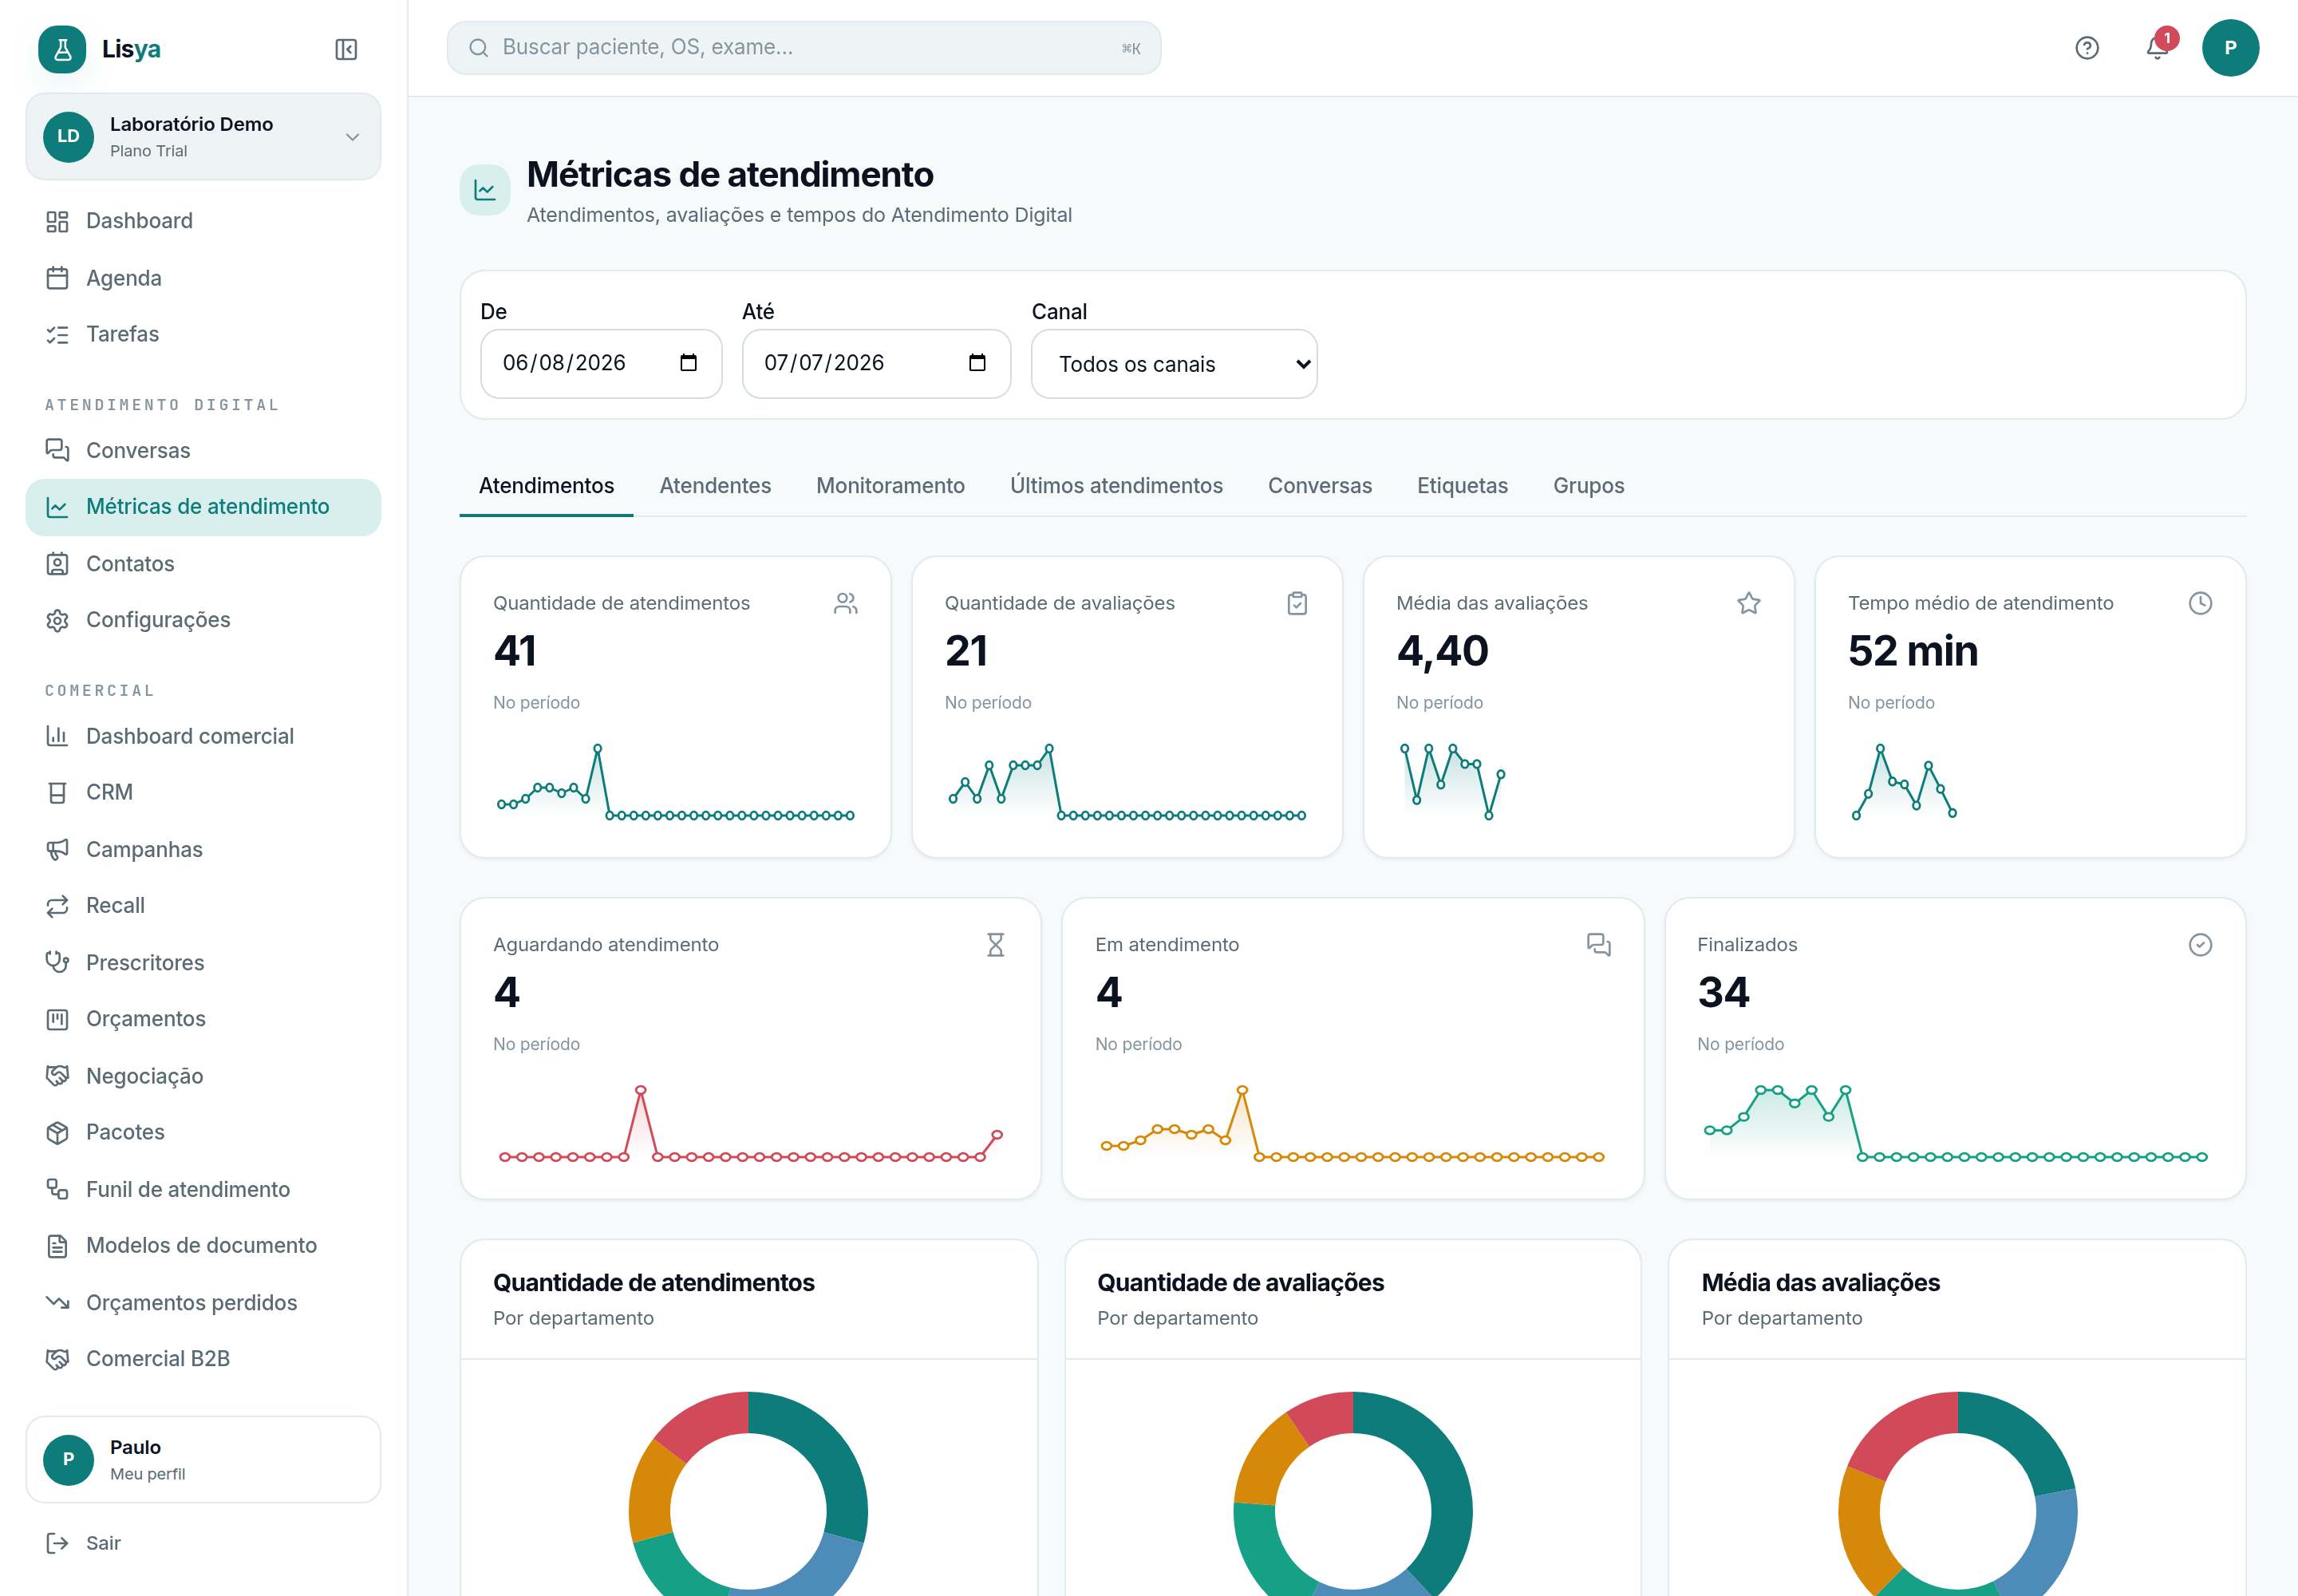The width and height of the screenshot is (2298, 1596).
Task: Click the '52 min' average time value
Action: click(1912, 651)
